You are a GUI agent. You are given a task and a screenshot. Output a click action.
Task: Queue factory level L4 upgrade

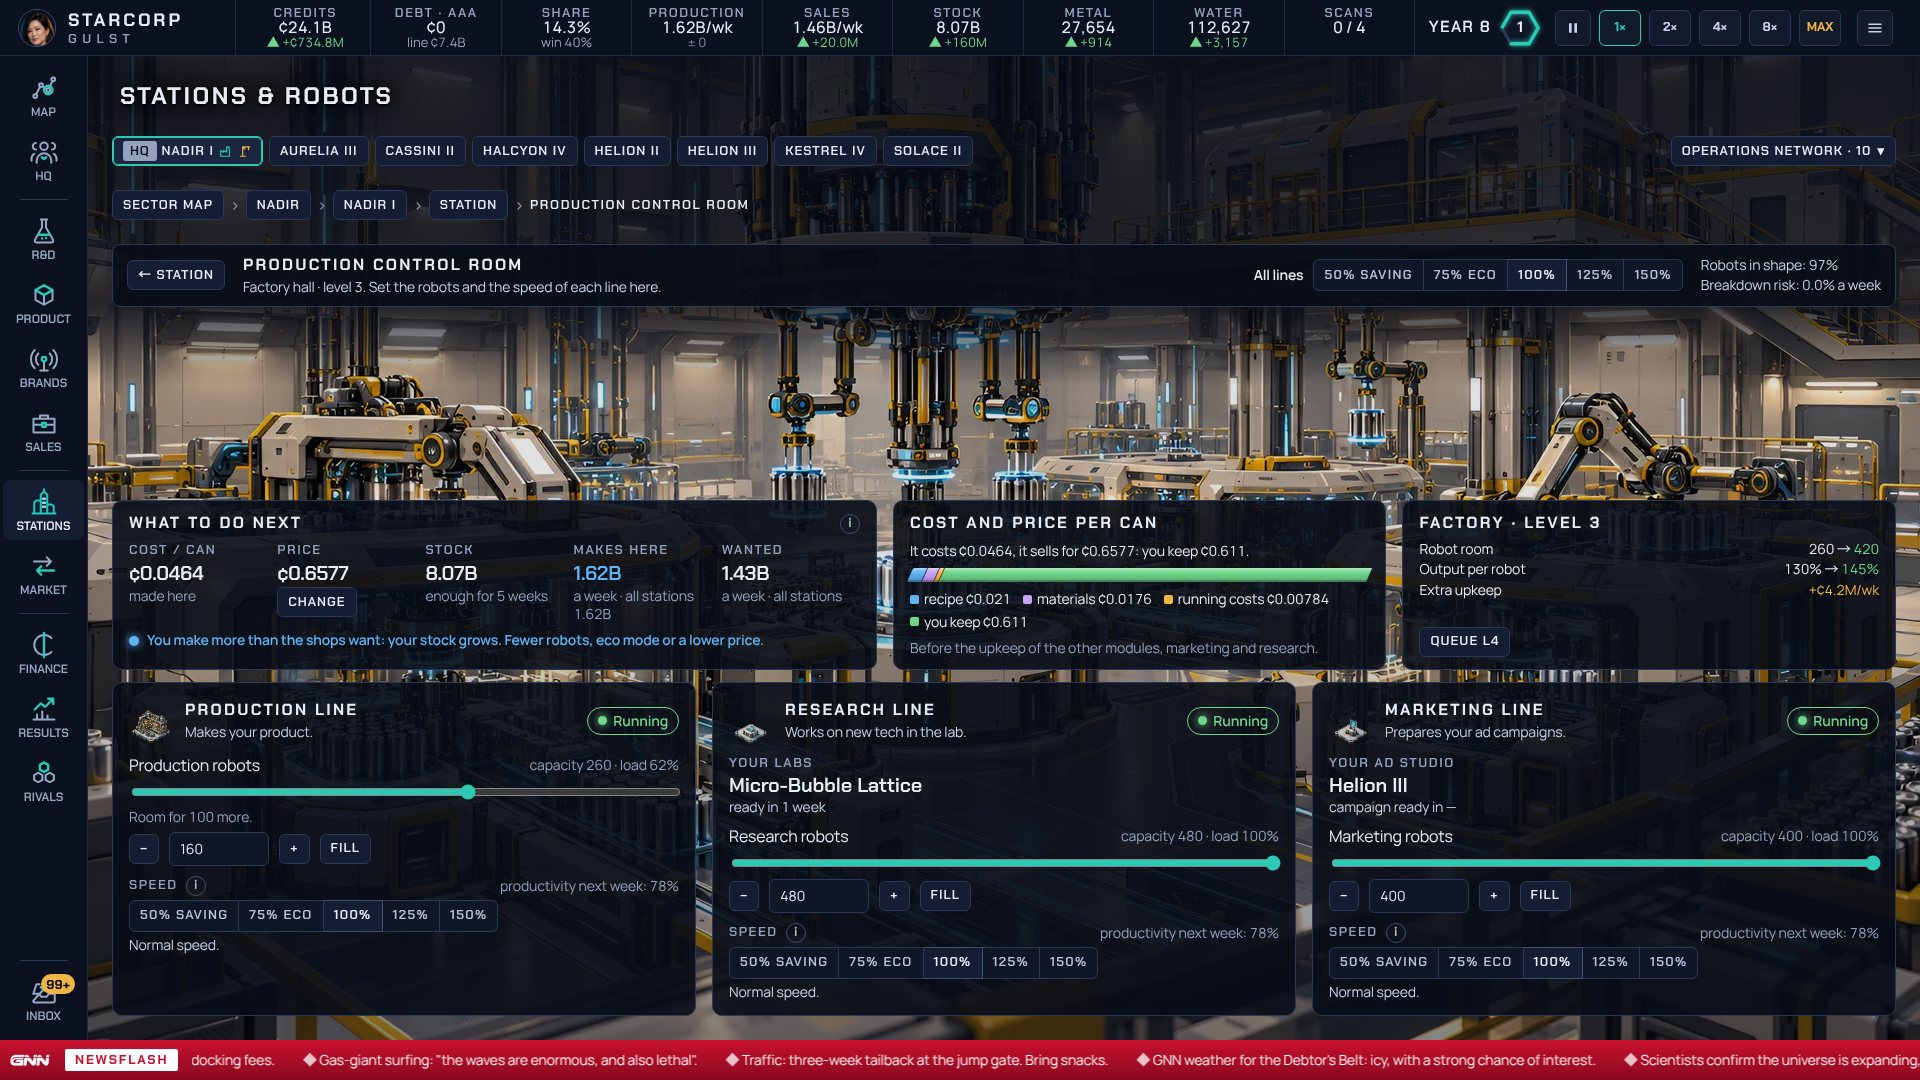coord(1464,641)
